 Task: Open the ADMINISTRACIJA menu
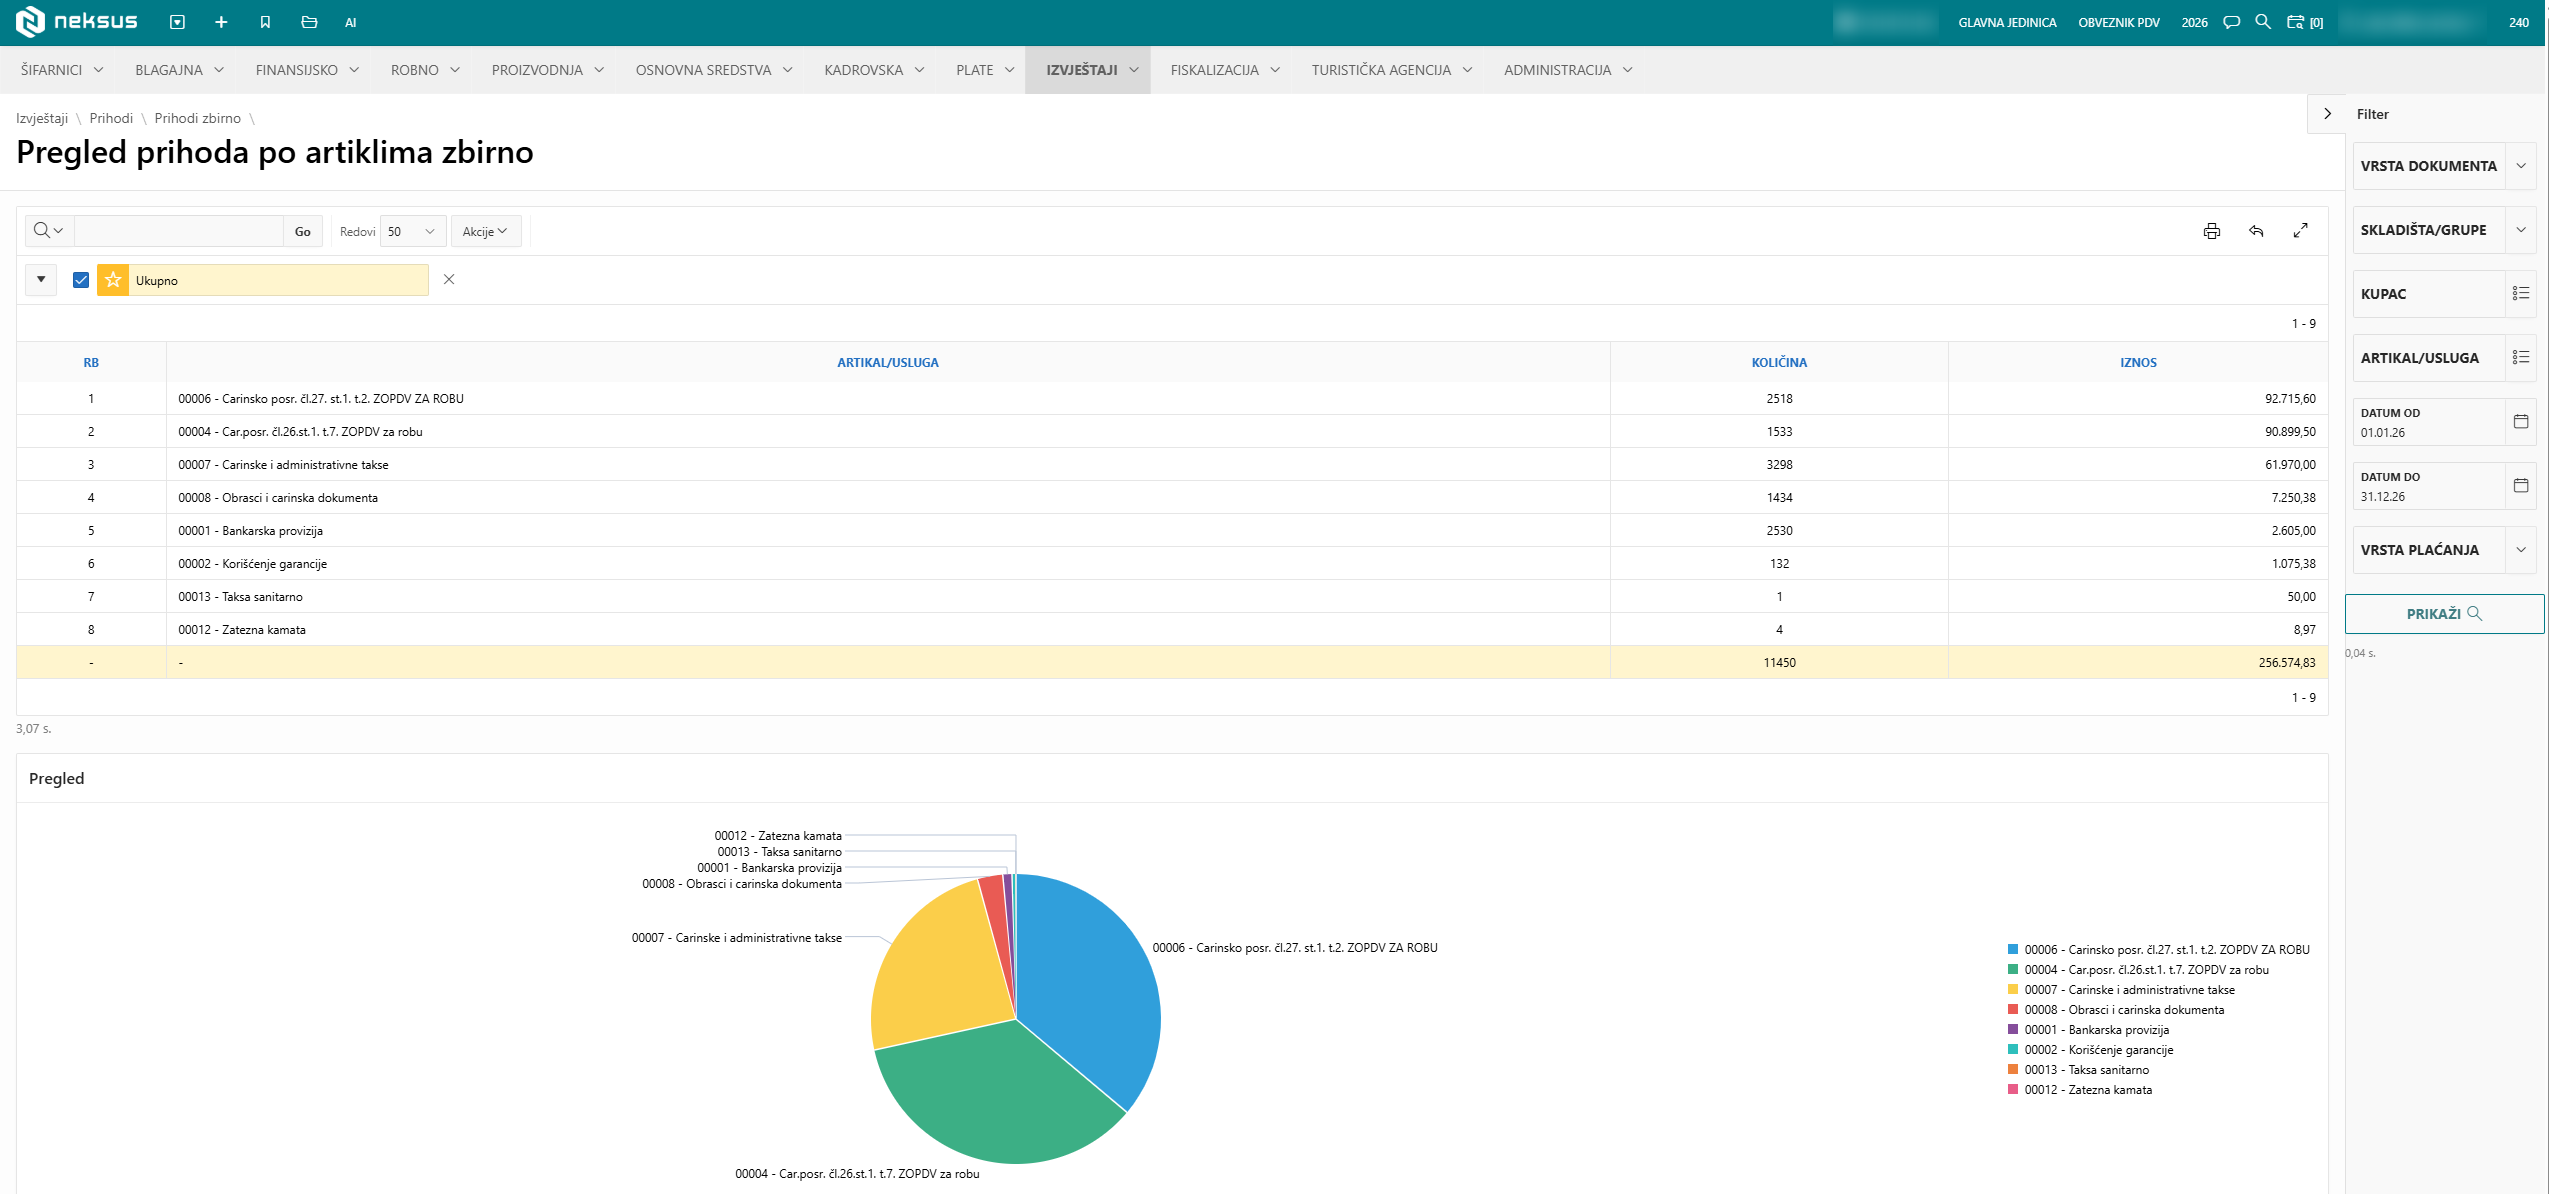(x=1567, y=70)
